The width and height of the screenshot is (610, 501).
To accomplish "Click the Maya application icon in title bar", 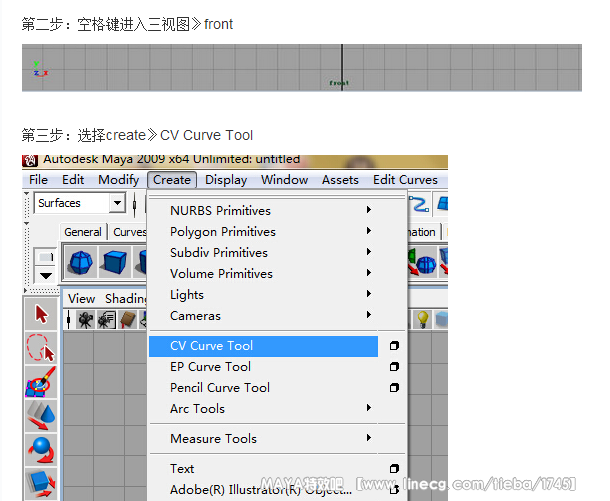I will click(x=30, y=160).
